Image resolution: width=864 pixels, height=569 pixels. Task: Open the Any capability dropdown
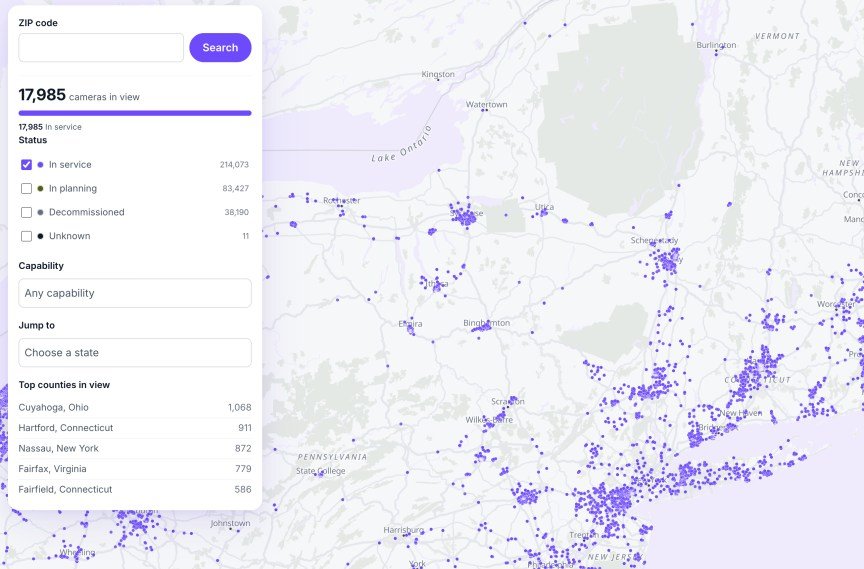click(135, 293)
